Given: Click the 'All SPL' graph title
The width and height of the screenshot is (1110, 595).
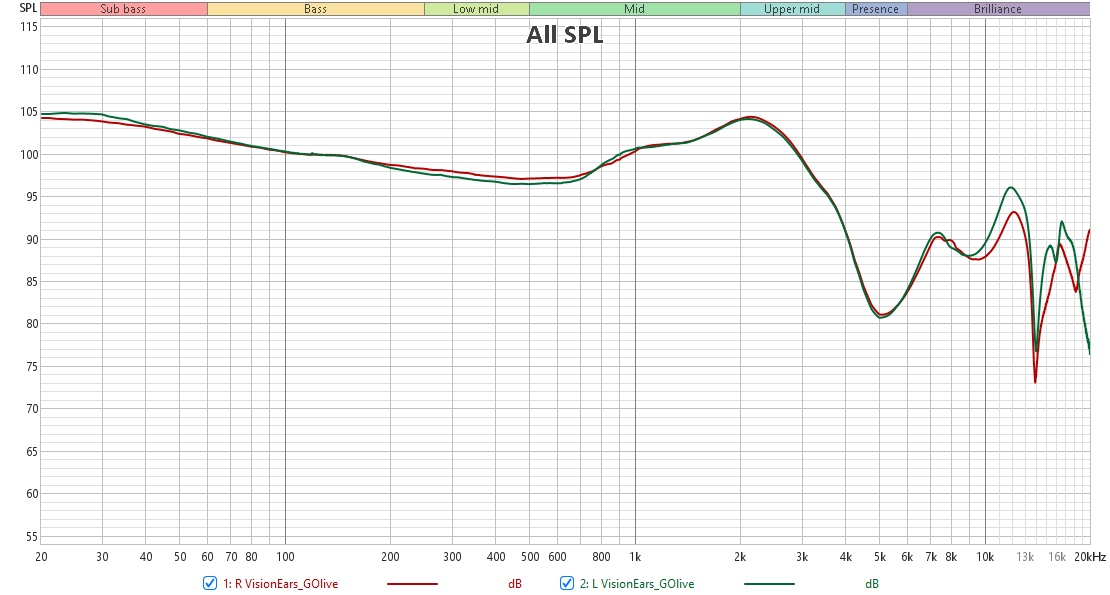Looking at the screenshot, I should click(x=564, y=35).
